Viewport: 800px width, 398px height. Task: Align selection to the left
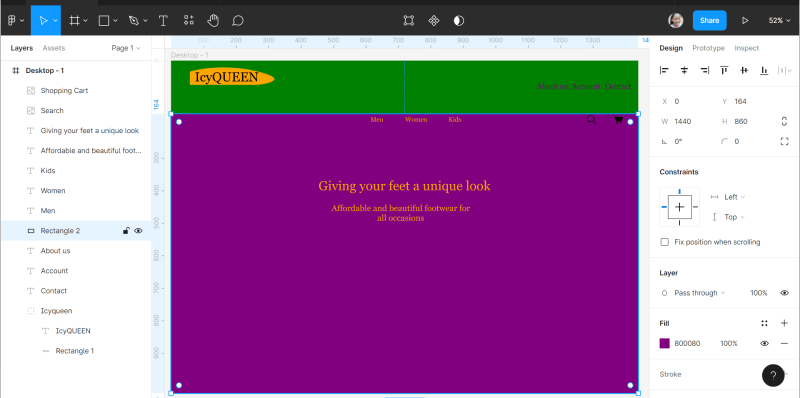coord(664,70)
